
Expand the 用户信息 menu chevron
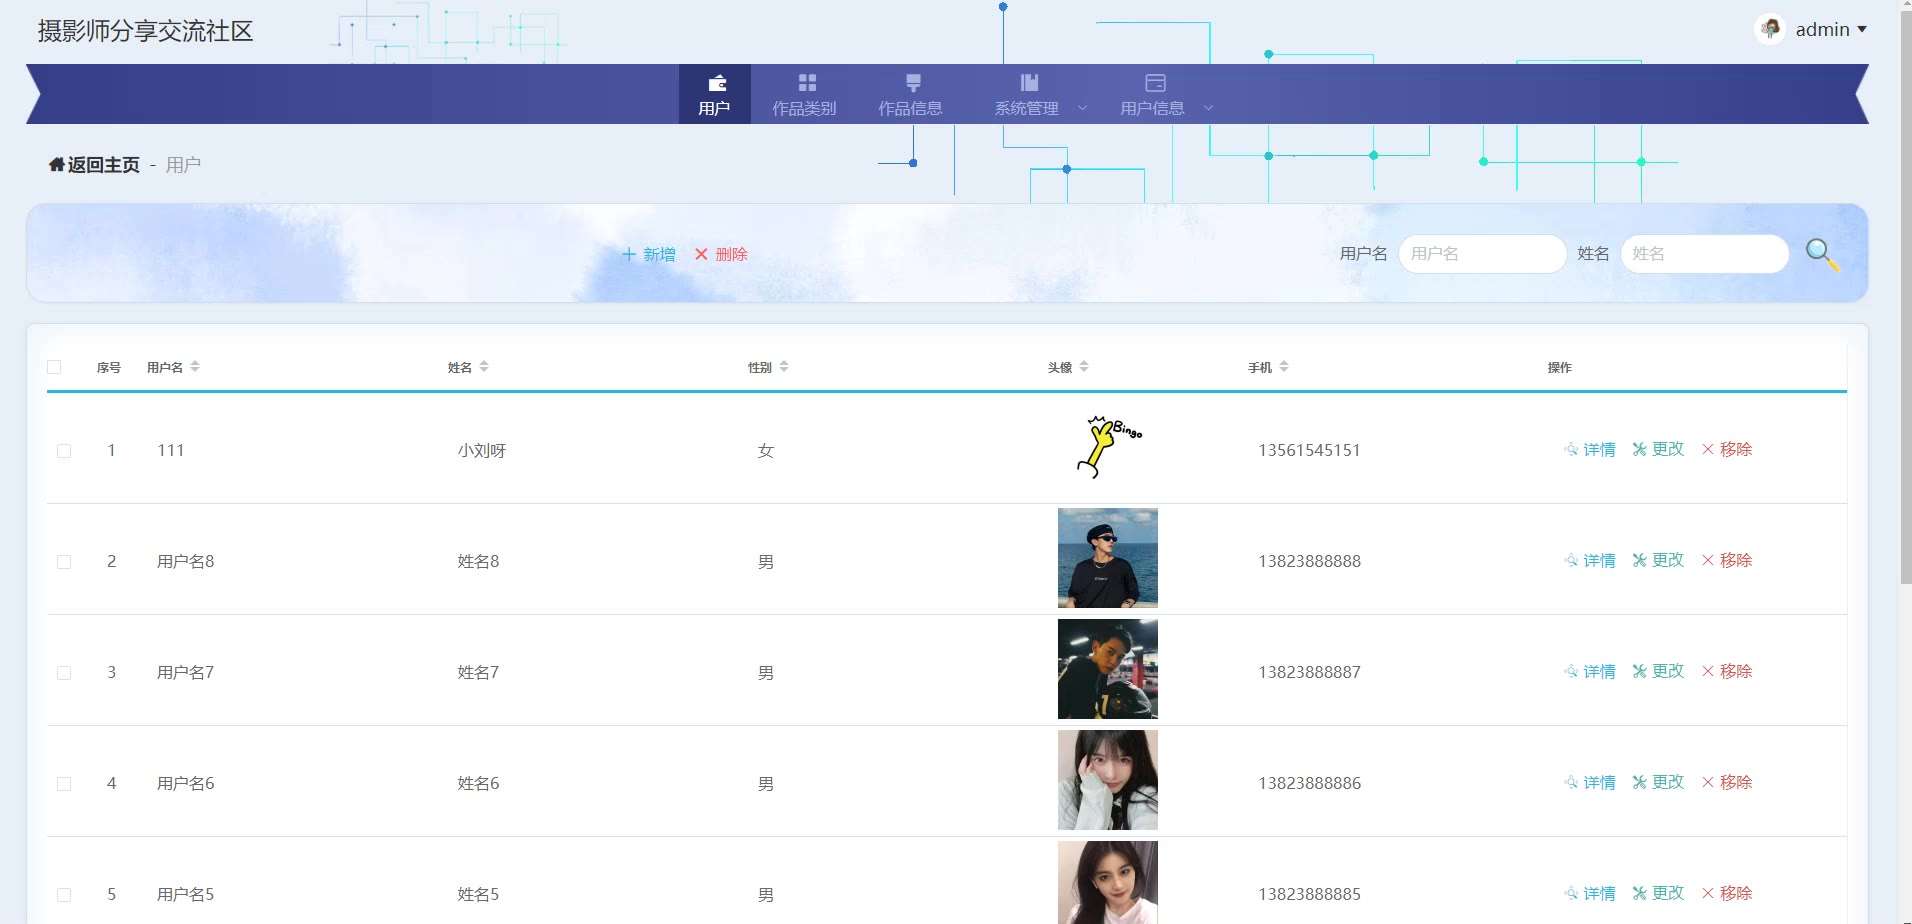point(1208,108)
